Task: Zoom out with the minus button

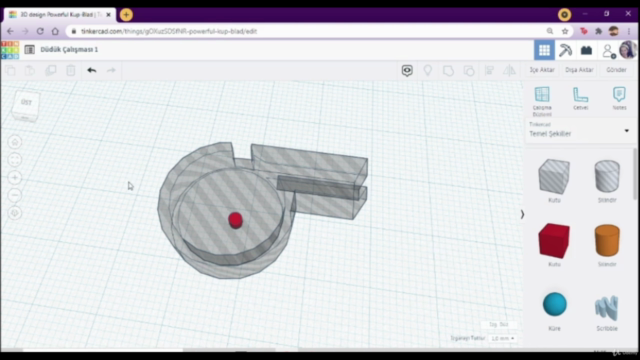Action: pyautogui.click(x=15, y=195)
